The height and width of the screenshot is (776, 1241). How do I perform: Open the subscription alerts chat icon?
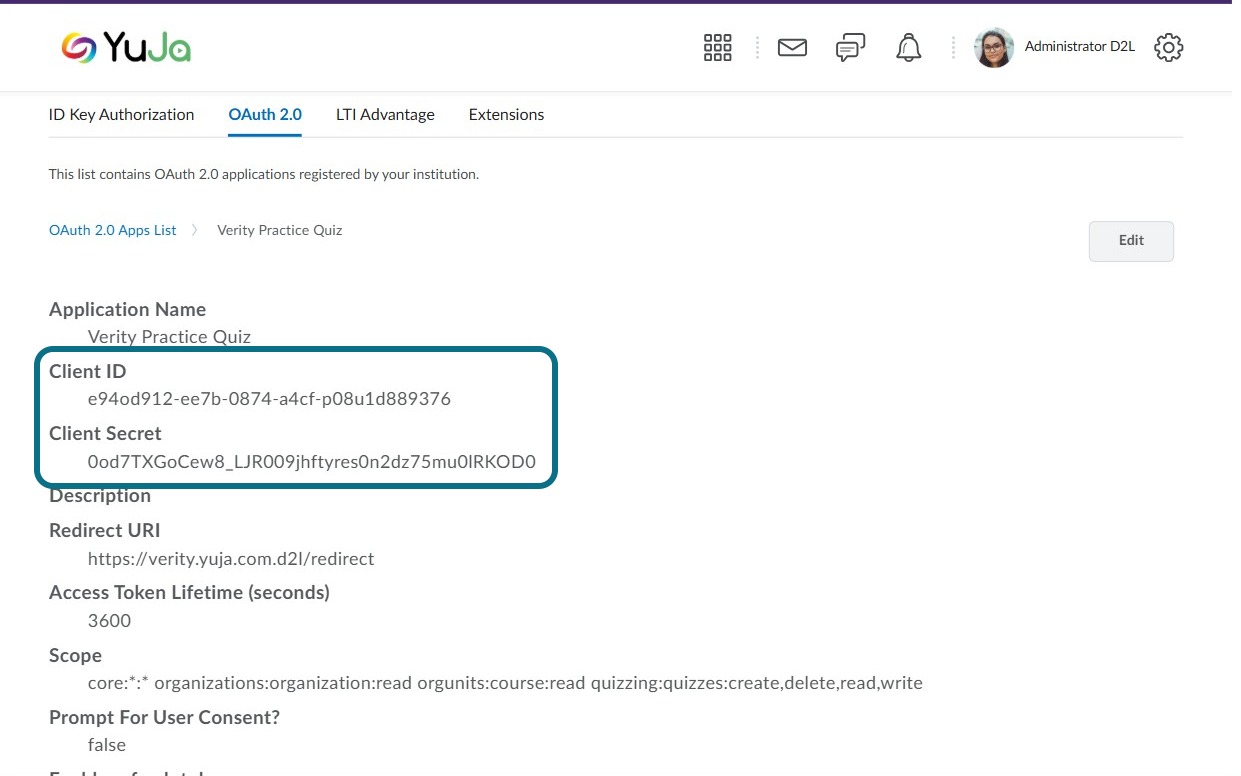[x=850, y=47]
